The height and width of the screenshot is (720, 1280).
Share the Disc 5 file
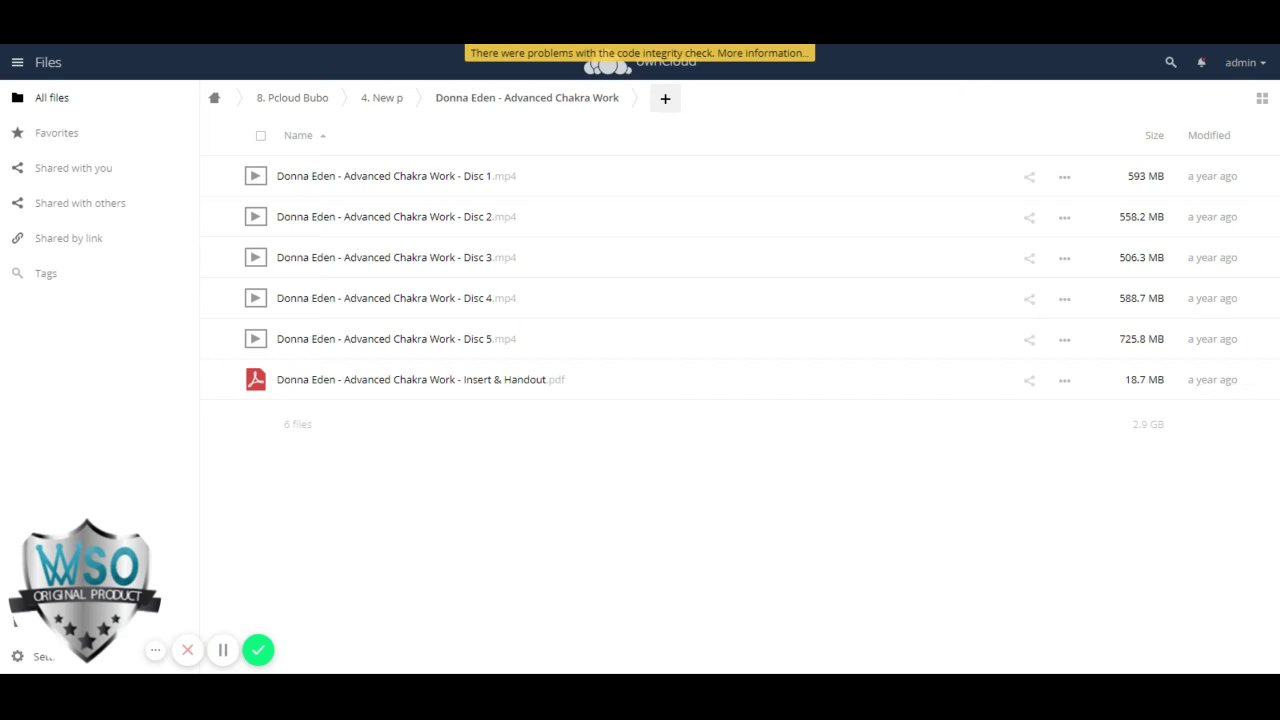click(1029, 340)
